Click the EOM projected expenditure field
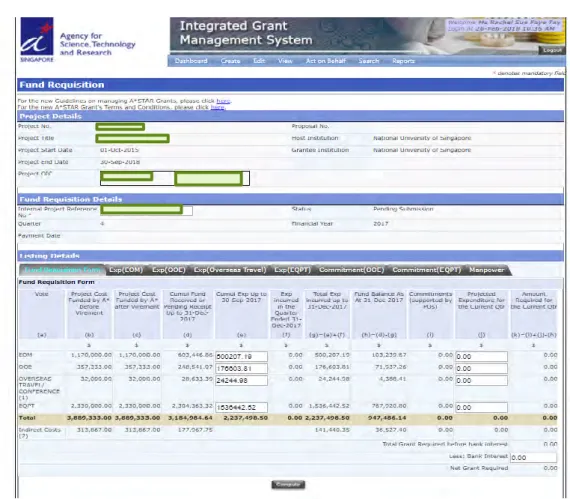570x499 pixels. pyautogui.click(x=481, y=357)
